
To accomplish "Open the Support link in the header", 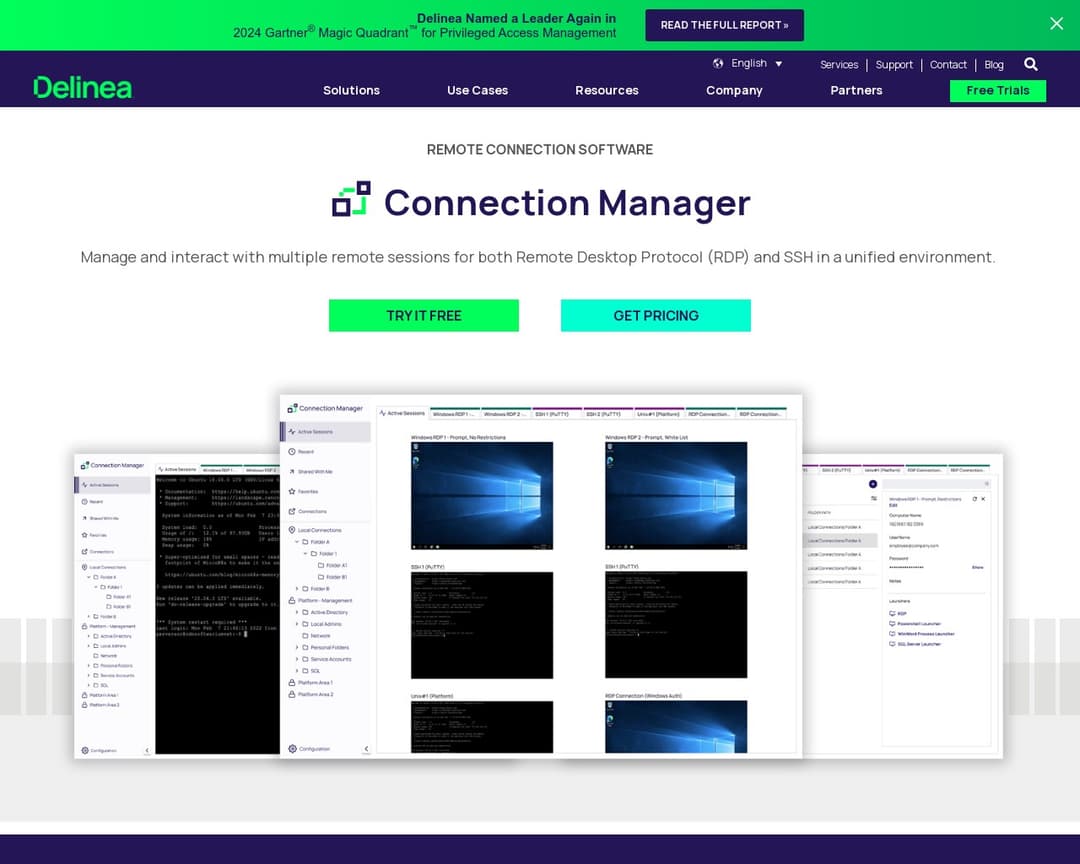I will point(894,65).
